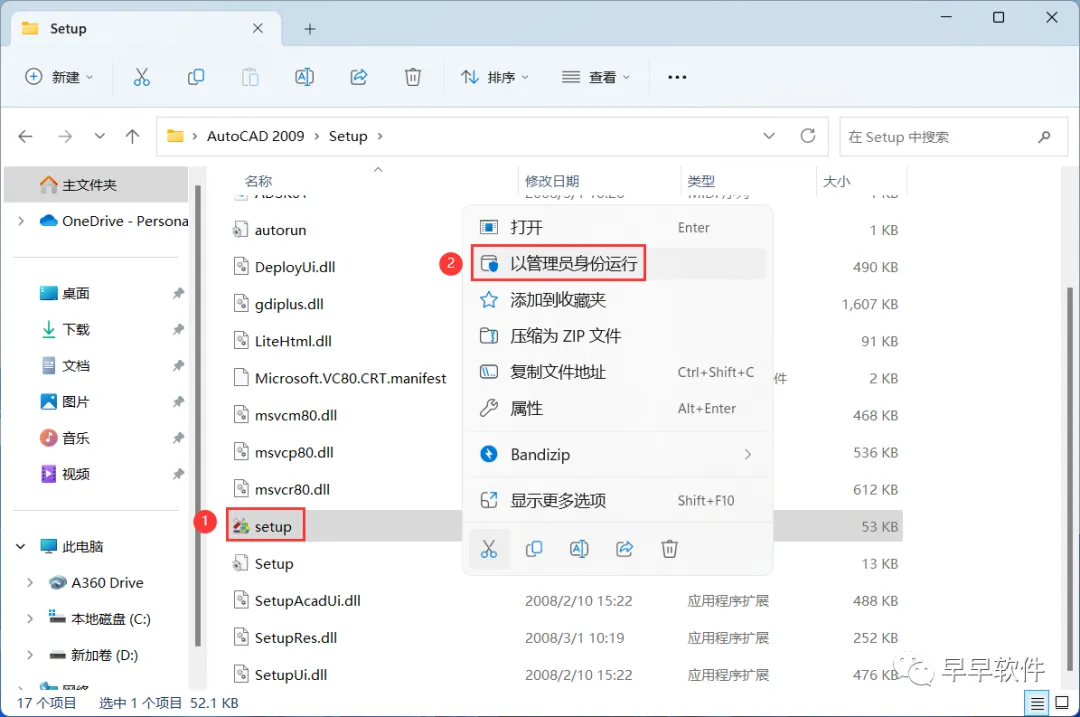This screenshot has height=717, width=1080.
Task: Click the Share icon in context menu bottom row
Action: pos(624,549)
